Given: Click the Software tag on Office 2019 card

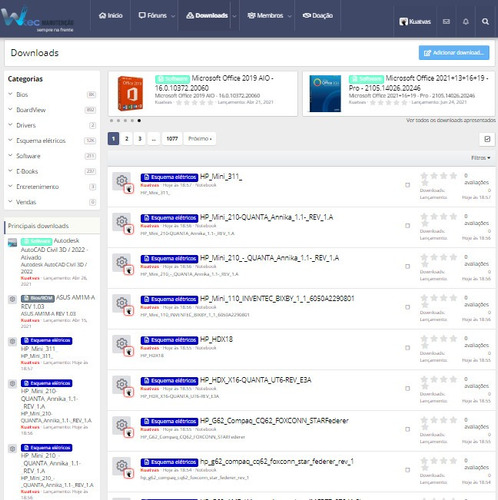Looking at the screenshot, I should pos(172,79).
